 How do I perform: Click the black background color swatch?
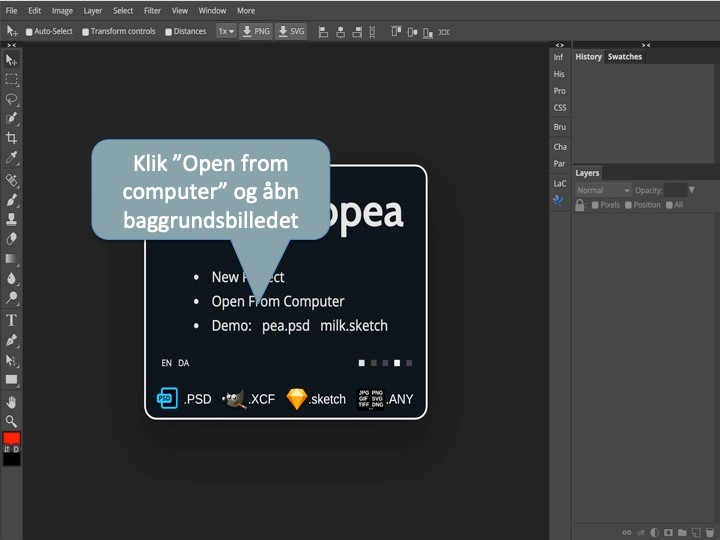[11, 459]
